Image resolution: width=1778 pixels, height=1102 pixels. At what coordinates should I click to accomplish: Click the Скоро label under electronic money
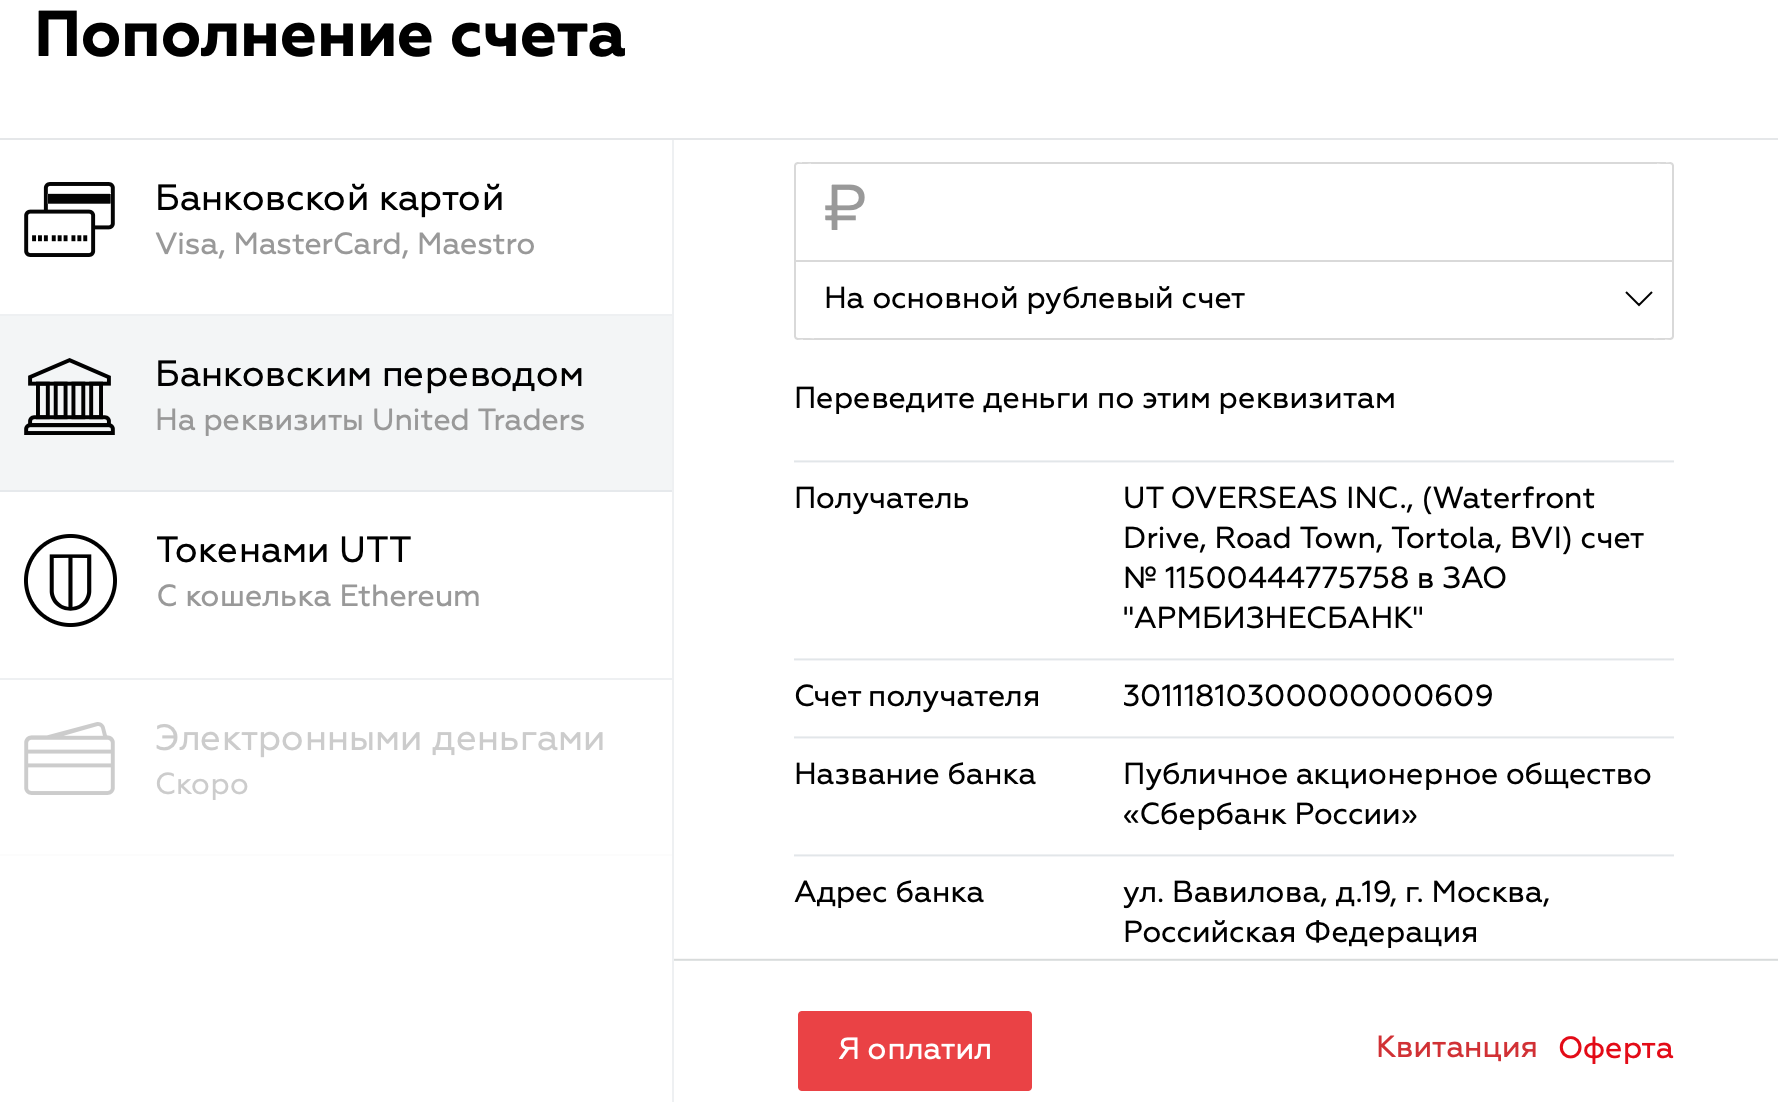pos(202,784)
